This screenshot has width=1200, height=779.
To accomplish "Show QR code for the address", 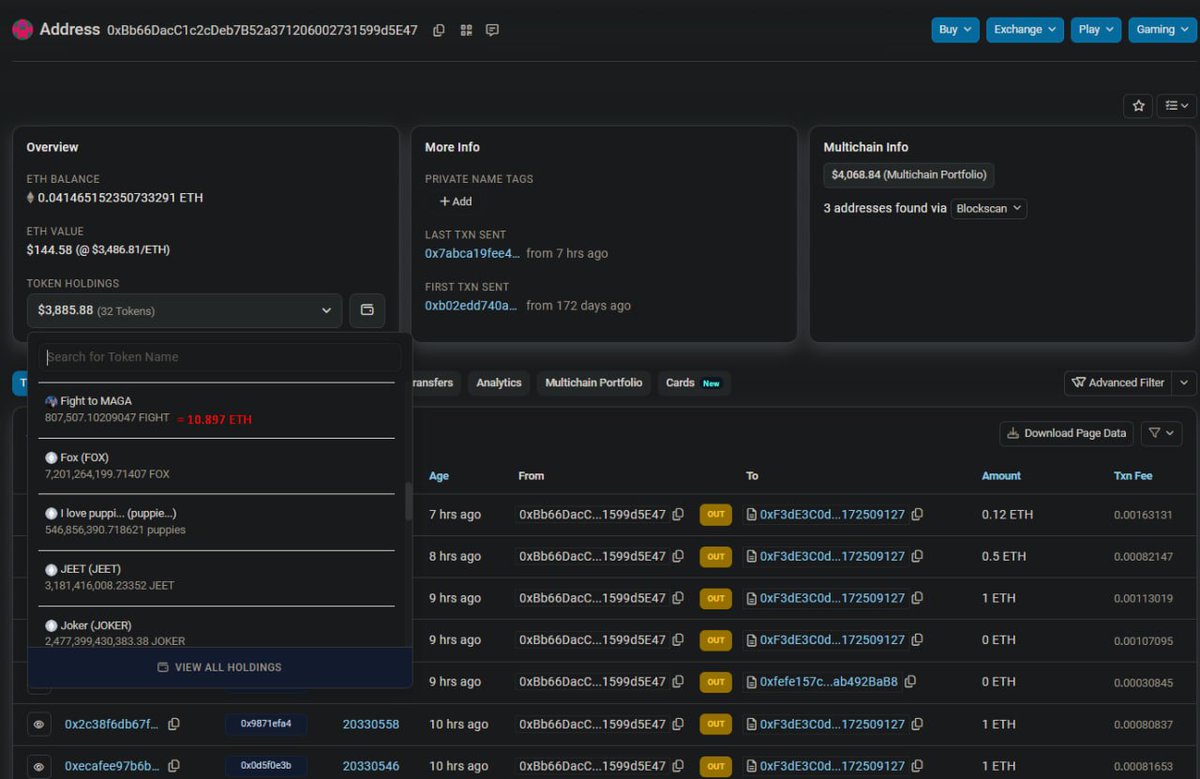I will click(466, 30).
